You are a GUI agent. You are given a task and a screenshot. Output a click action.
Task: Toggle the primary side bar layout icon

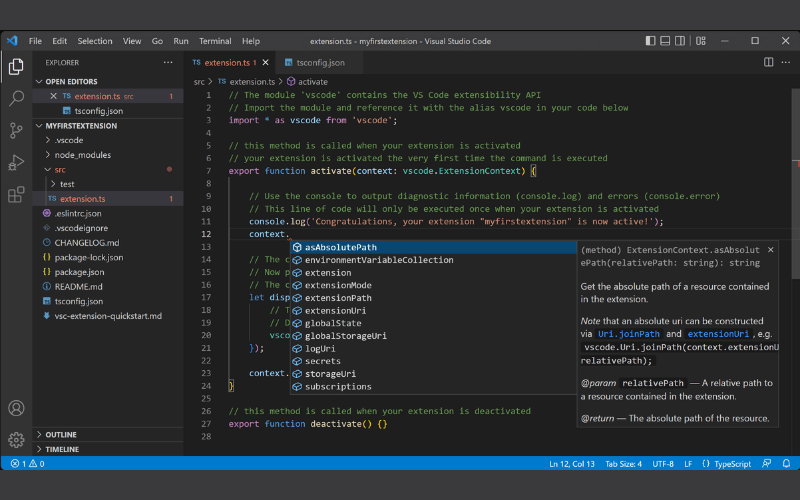[651, 41]
